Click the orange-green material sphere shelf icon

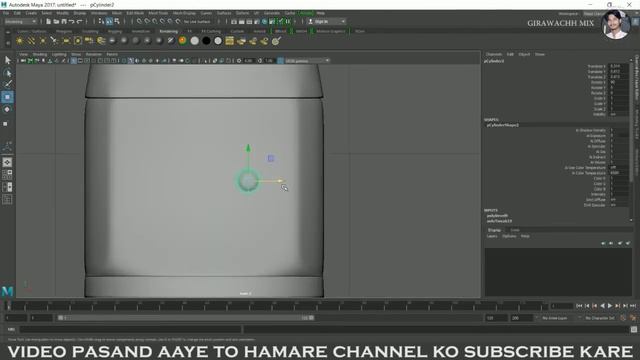click(182, 41)
